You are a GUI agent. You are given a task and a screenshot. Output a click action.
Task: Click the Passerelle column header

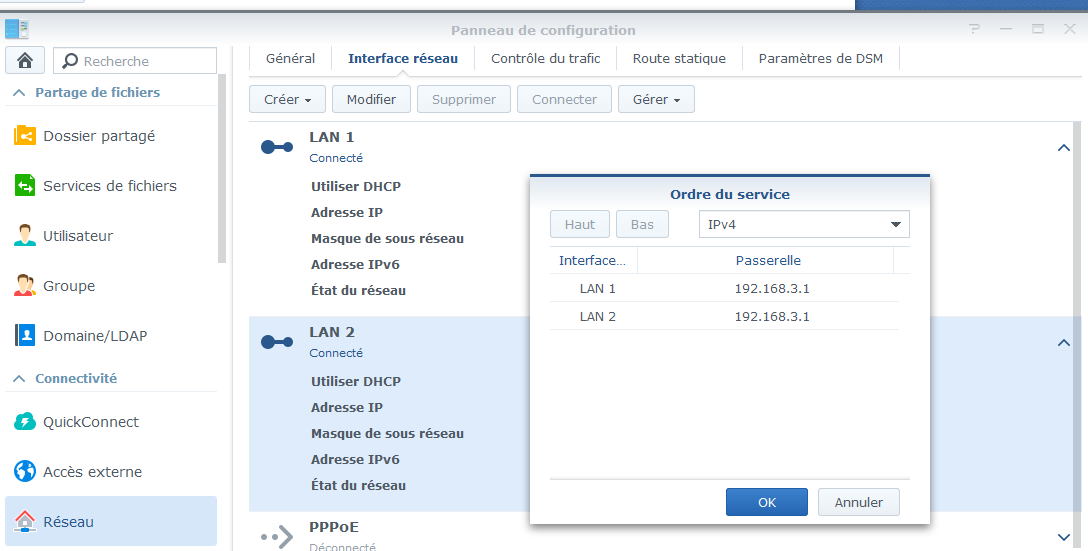tap(766, 260)
